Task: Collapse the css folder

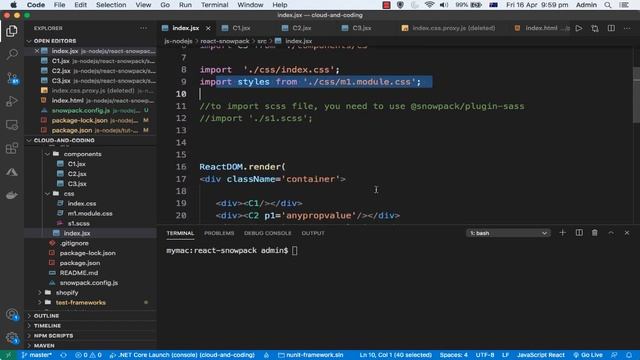Action: pos(69,193)
